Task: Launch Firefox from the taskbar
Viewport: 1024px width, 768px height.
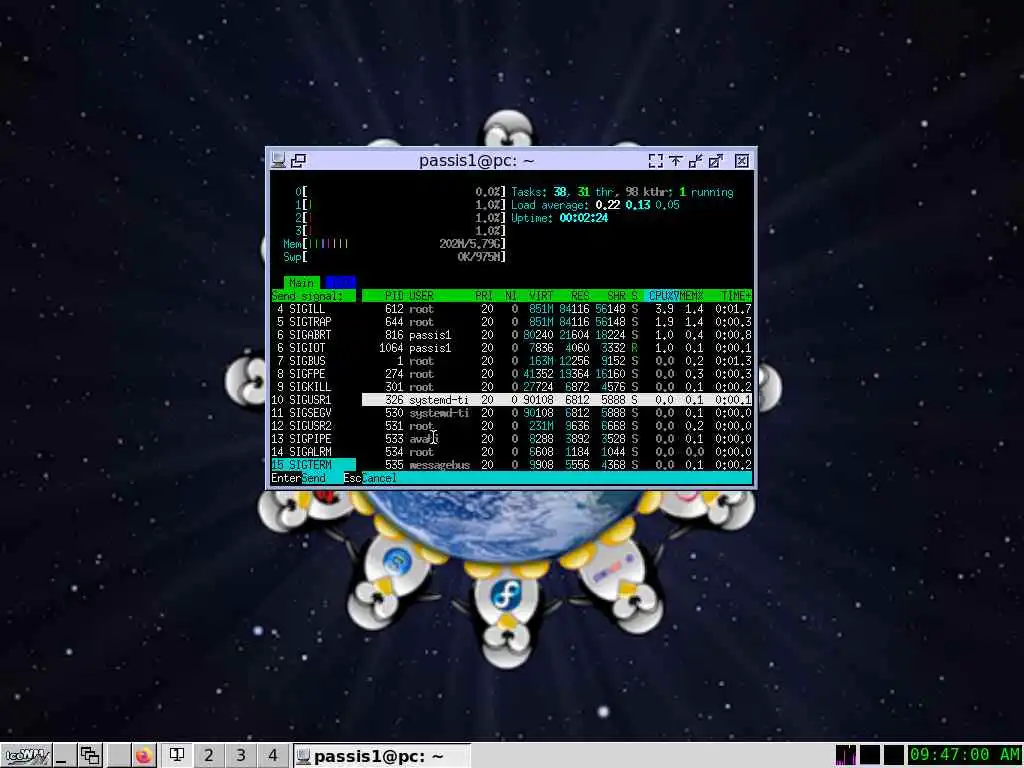Action: (x=143, y=756)
